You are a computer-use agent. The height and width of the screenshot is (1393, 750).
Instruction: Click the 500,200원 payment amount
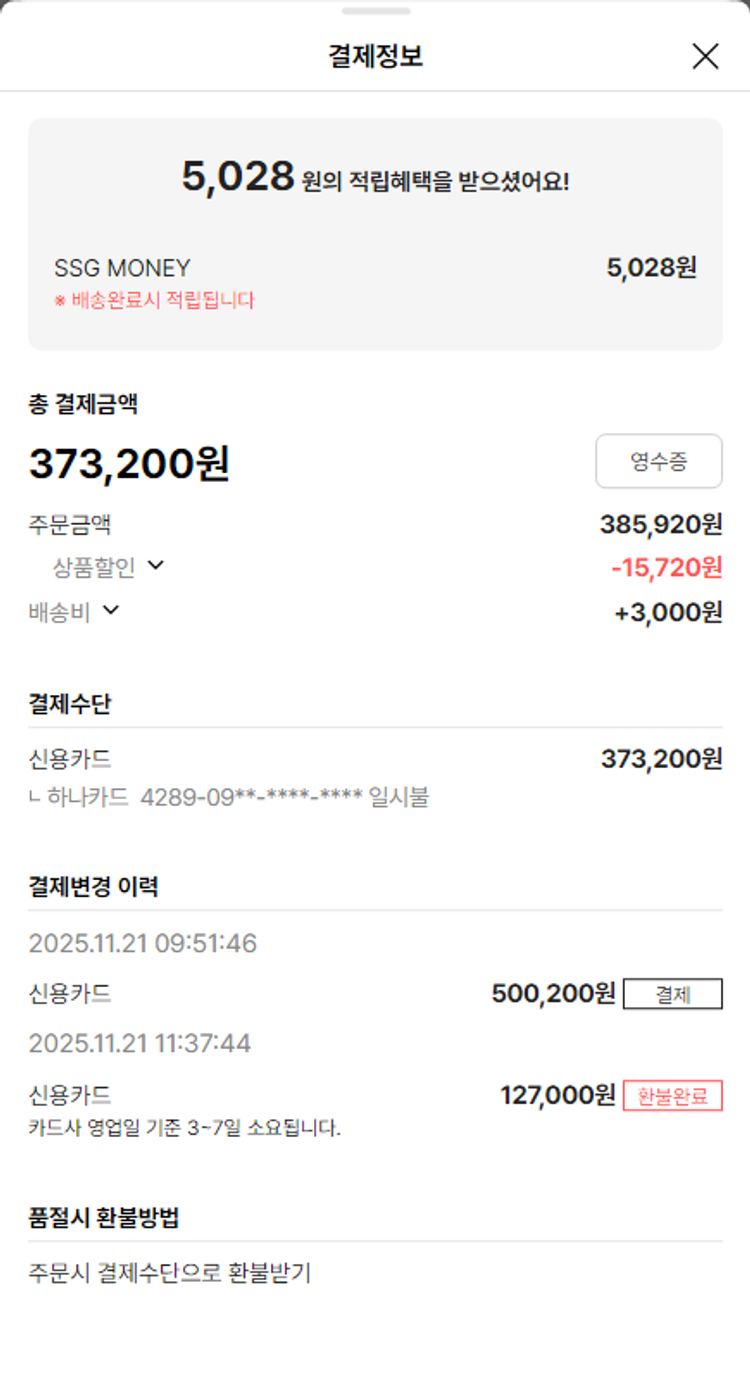[x=553, y=994]
